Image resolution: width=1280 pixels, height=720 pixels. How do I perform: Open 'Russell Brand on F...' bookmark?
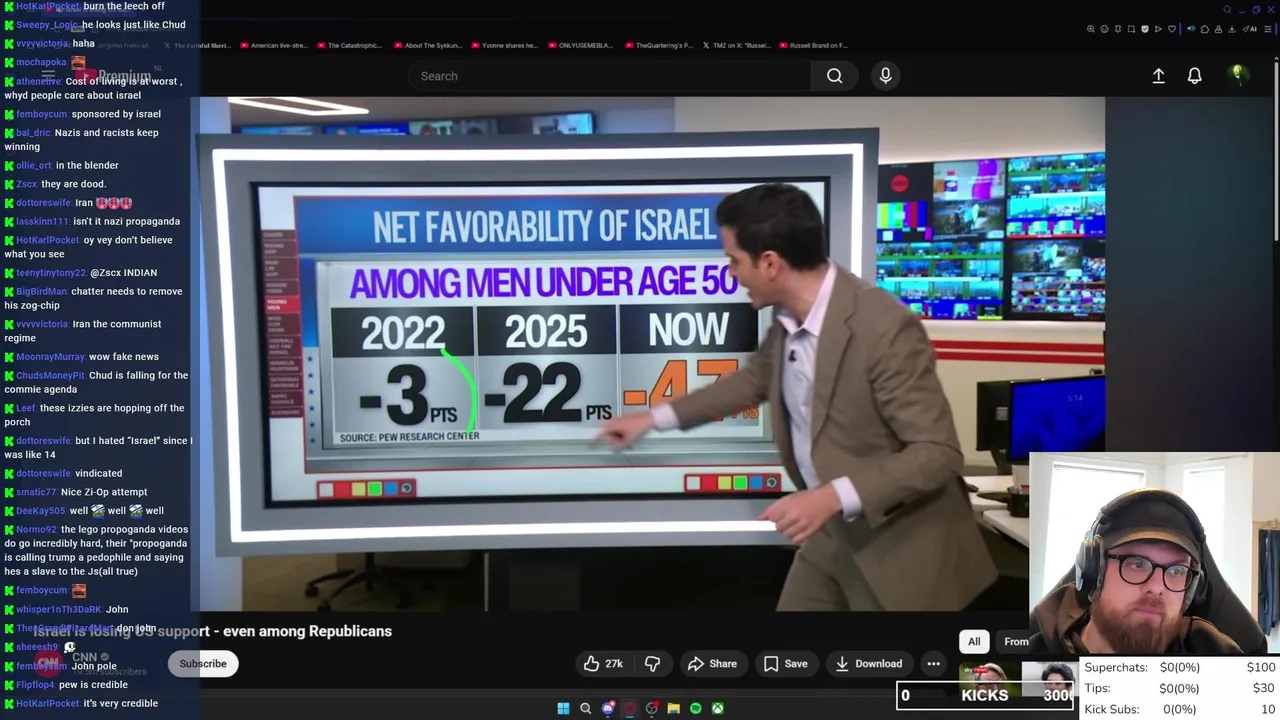click(x=814, y=45)
